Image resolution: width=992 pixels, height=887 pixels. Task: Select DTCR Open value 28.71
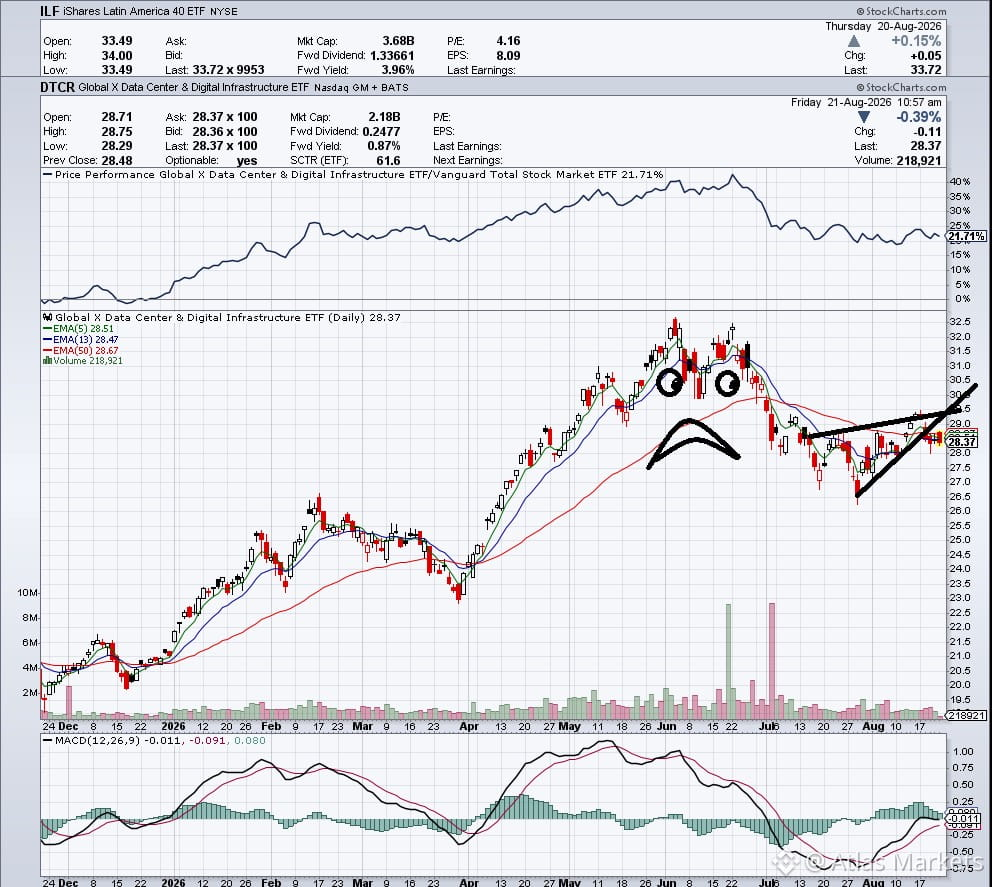tap(117, 117)
